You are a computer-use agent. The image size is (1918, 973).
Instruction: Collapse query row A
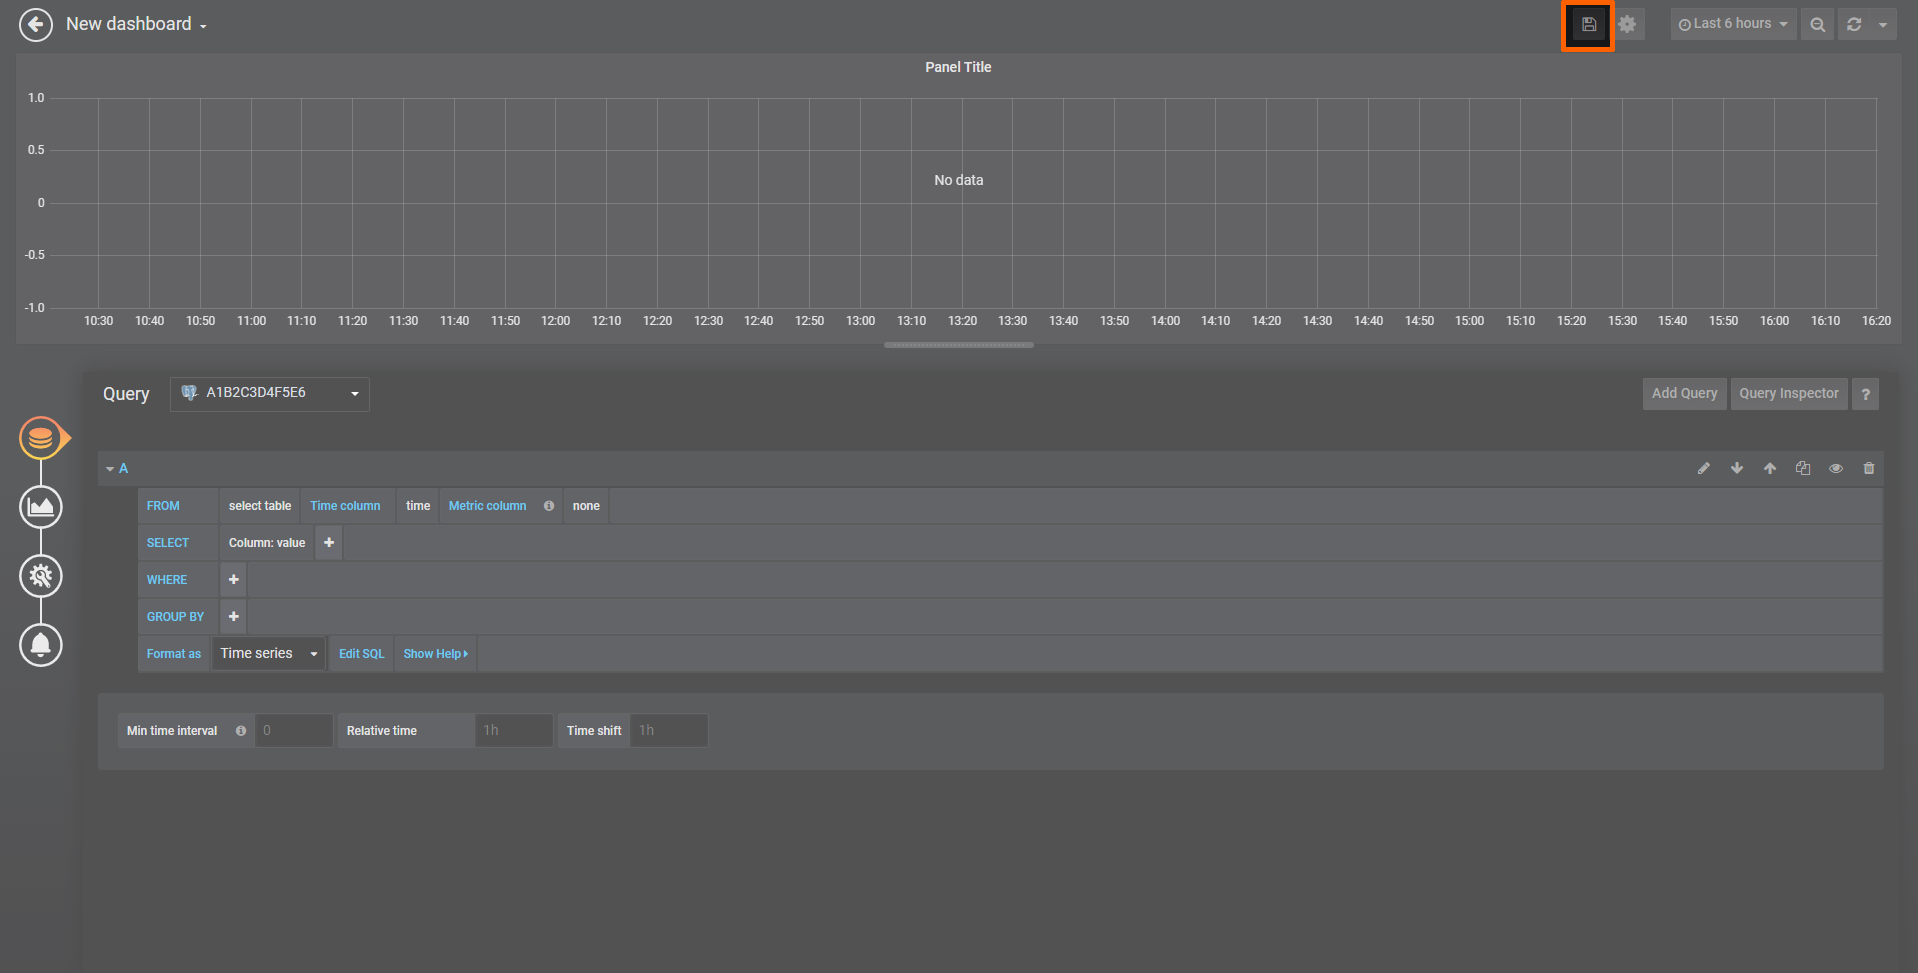point(116,468)
